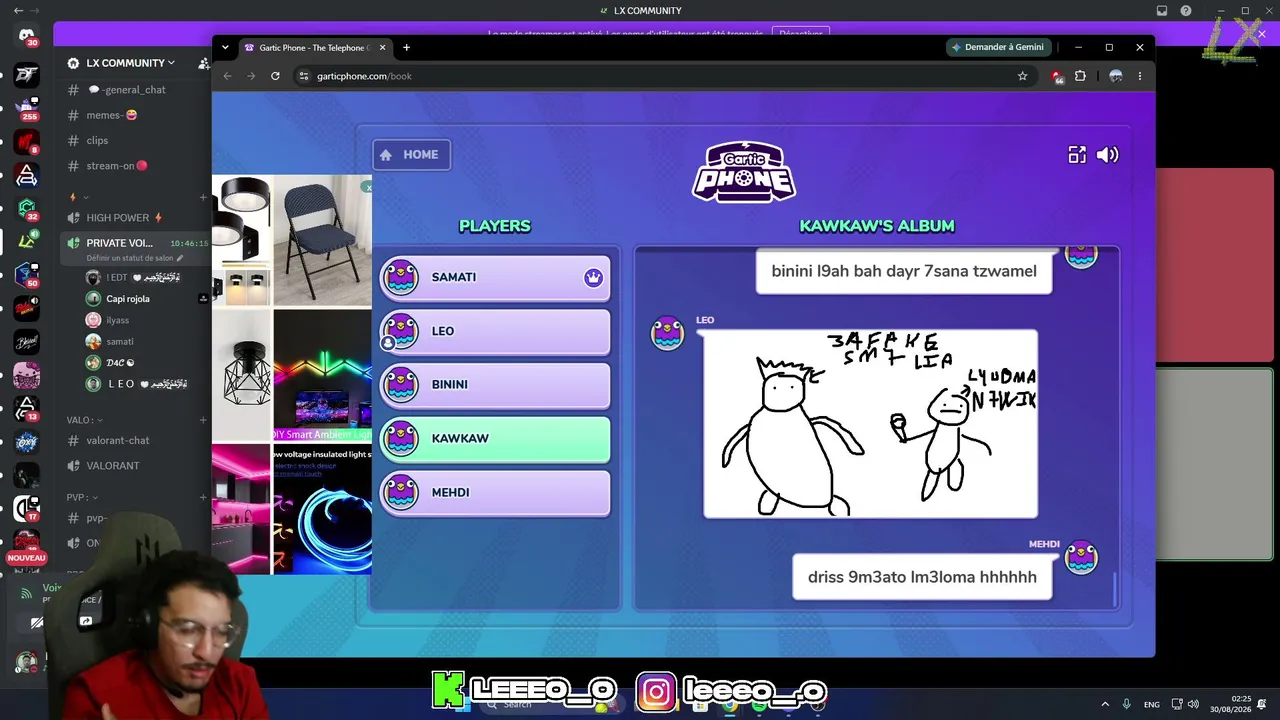Click user samati in voice channel
The image size is (1280, 720).
pyautogui.click(x=119, y=342)
